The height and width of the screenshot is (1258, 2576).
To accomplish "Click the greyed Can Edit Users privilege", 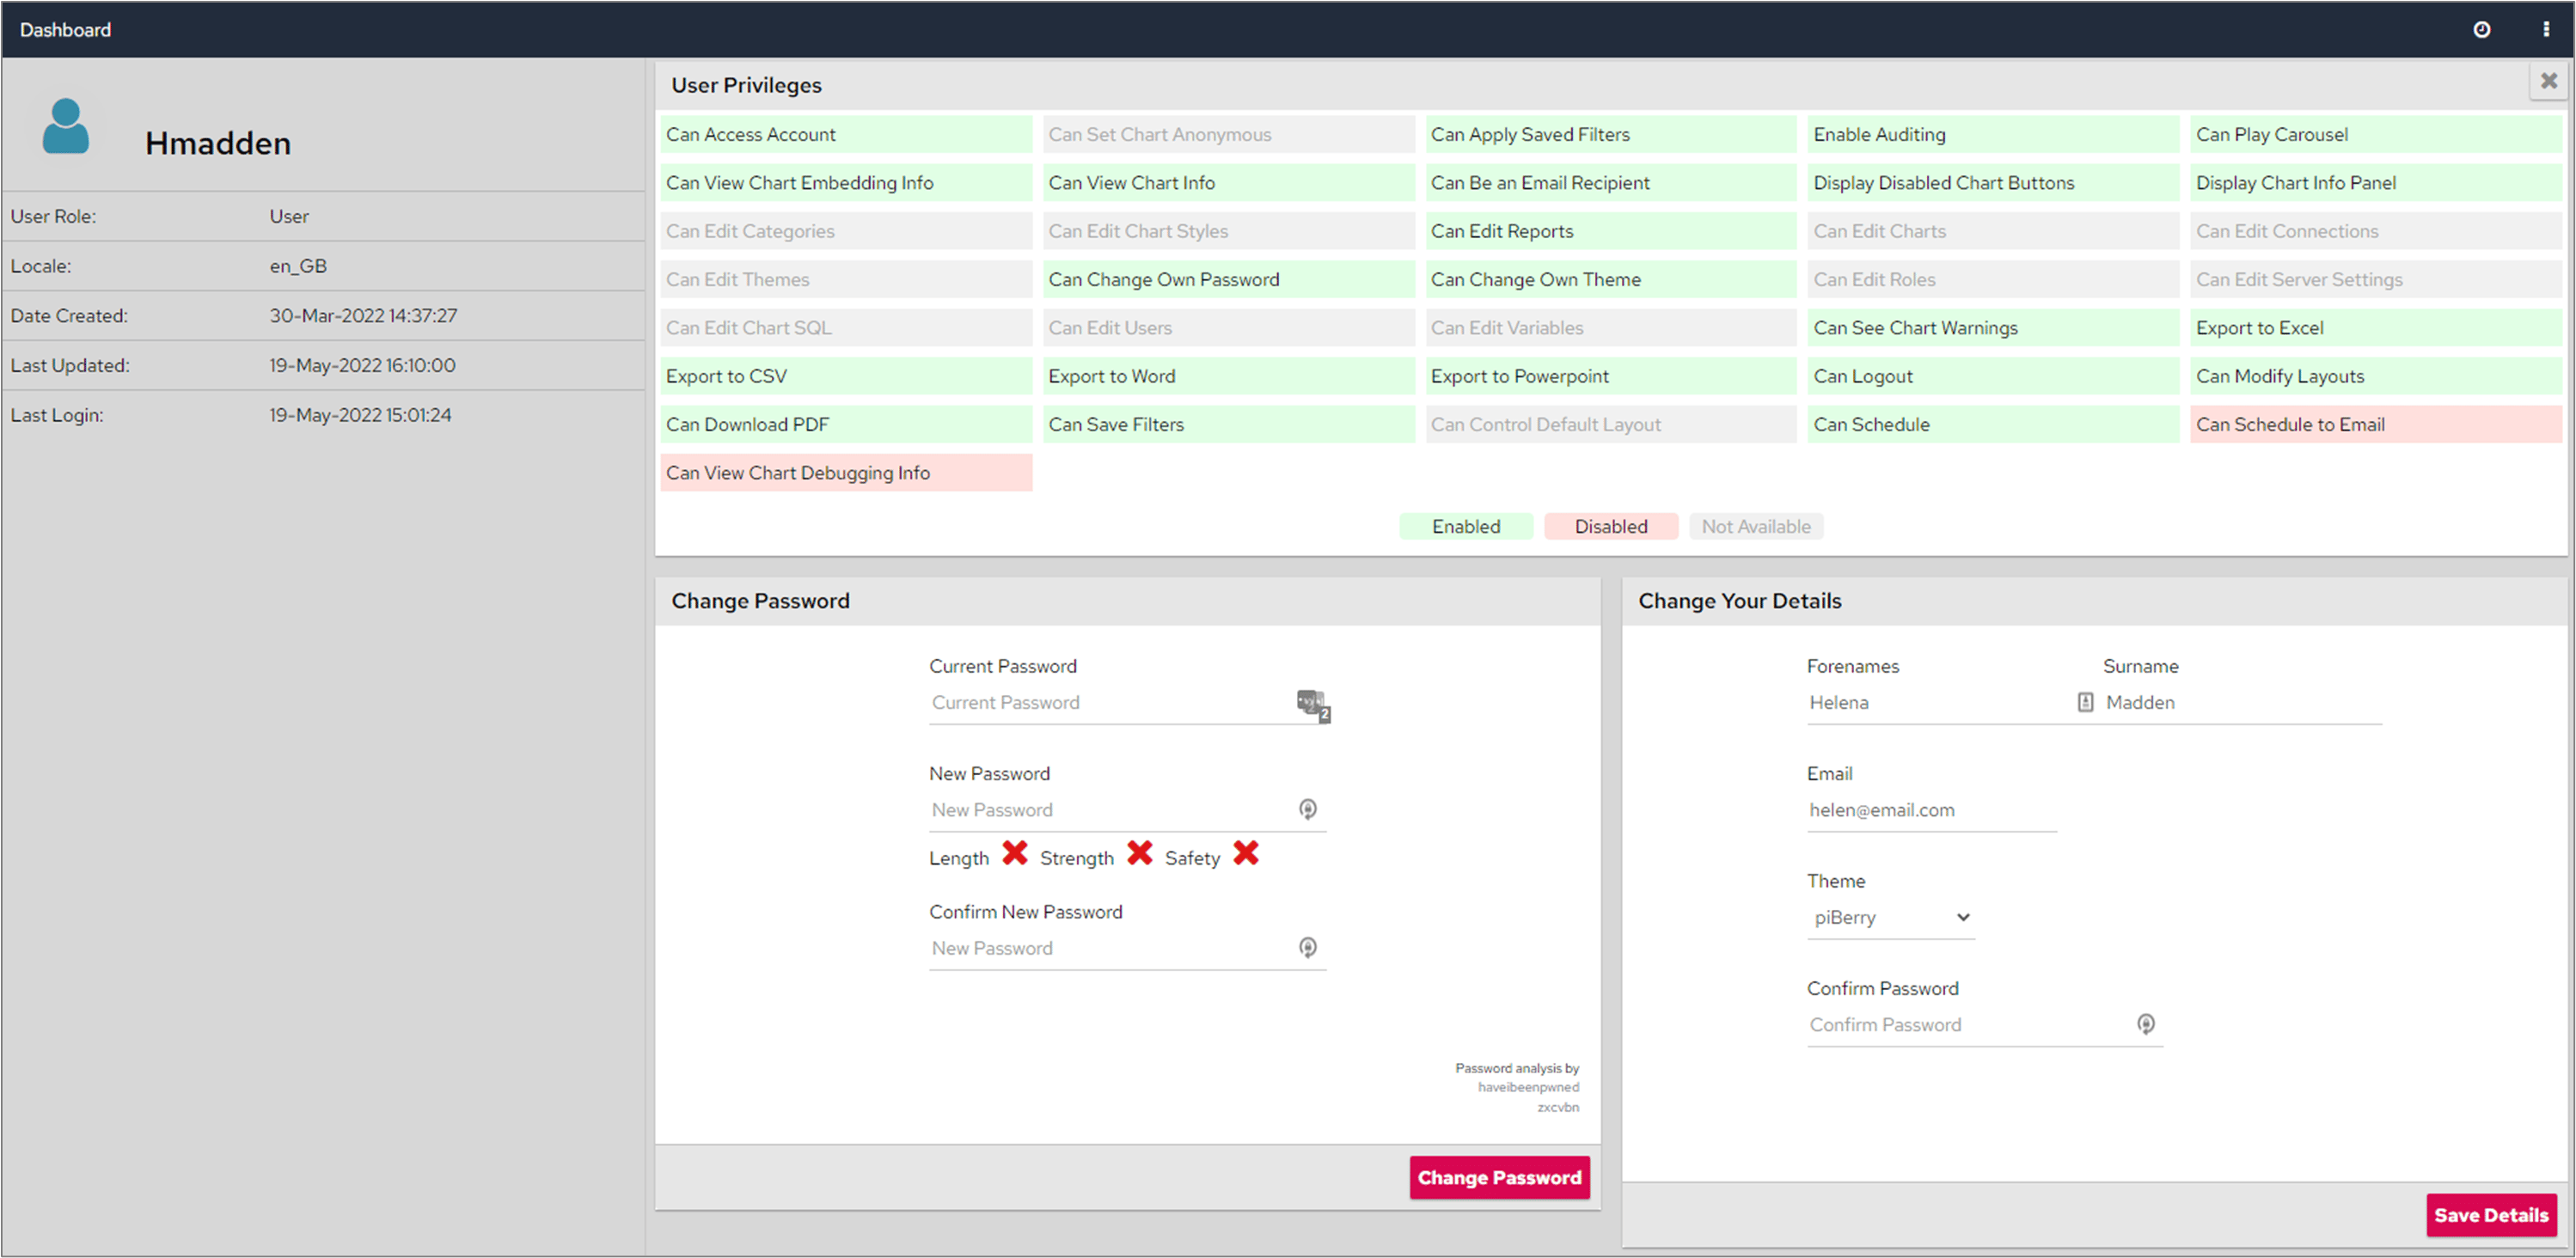I will point(1228,328).
